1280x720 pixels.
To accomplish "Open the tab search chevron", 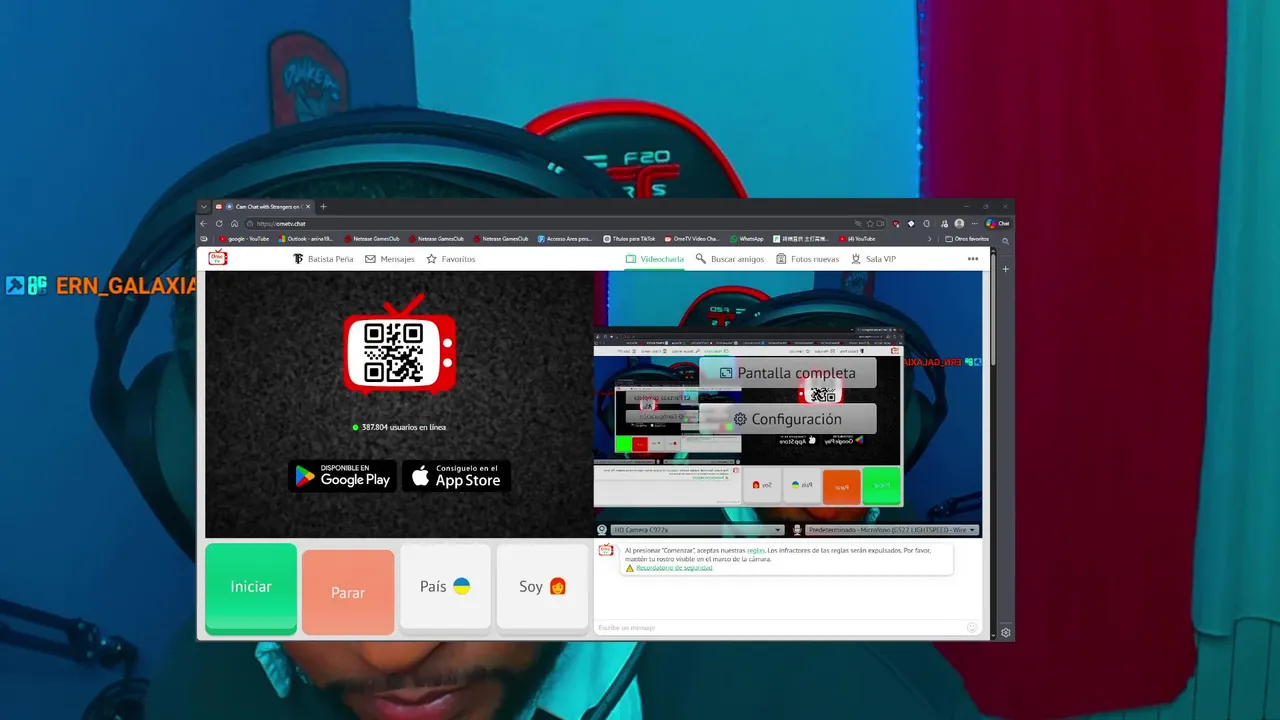I will click(203, 207).
